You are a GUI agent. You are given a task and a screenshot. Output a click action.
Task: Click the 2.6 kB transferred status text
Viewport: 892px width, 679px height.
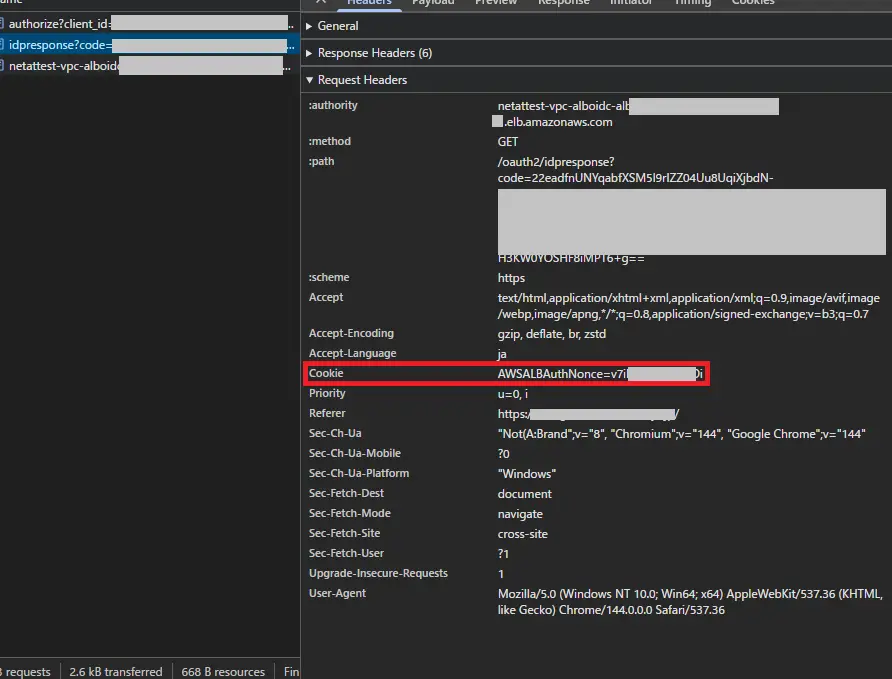tap(115, 672)
